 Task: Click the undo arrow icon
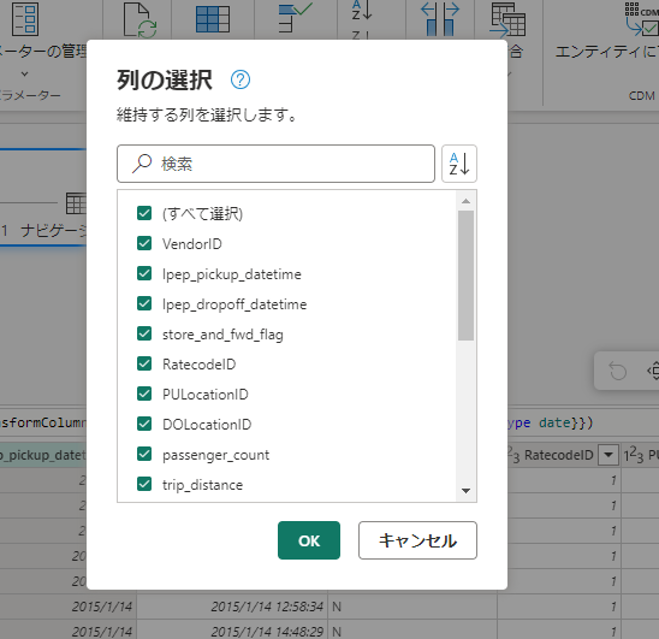click(x=617, y=372)
